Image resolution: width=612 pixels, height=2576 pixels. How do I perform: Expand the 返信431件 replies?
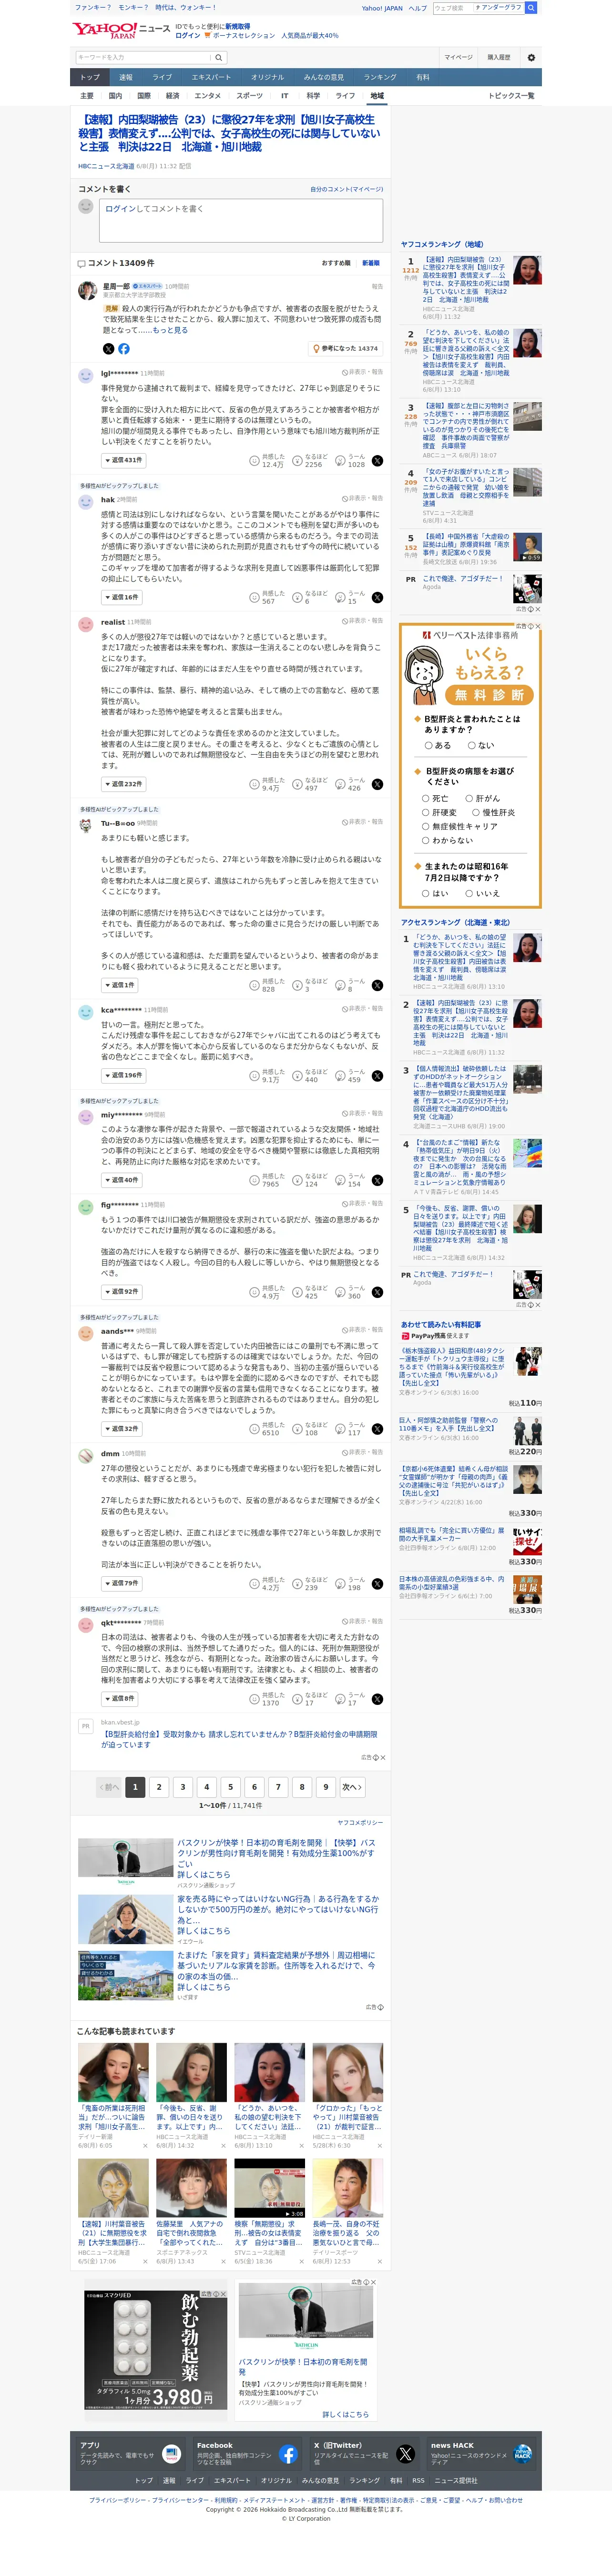[123, 460]
